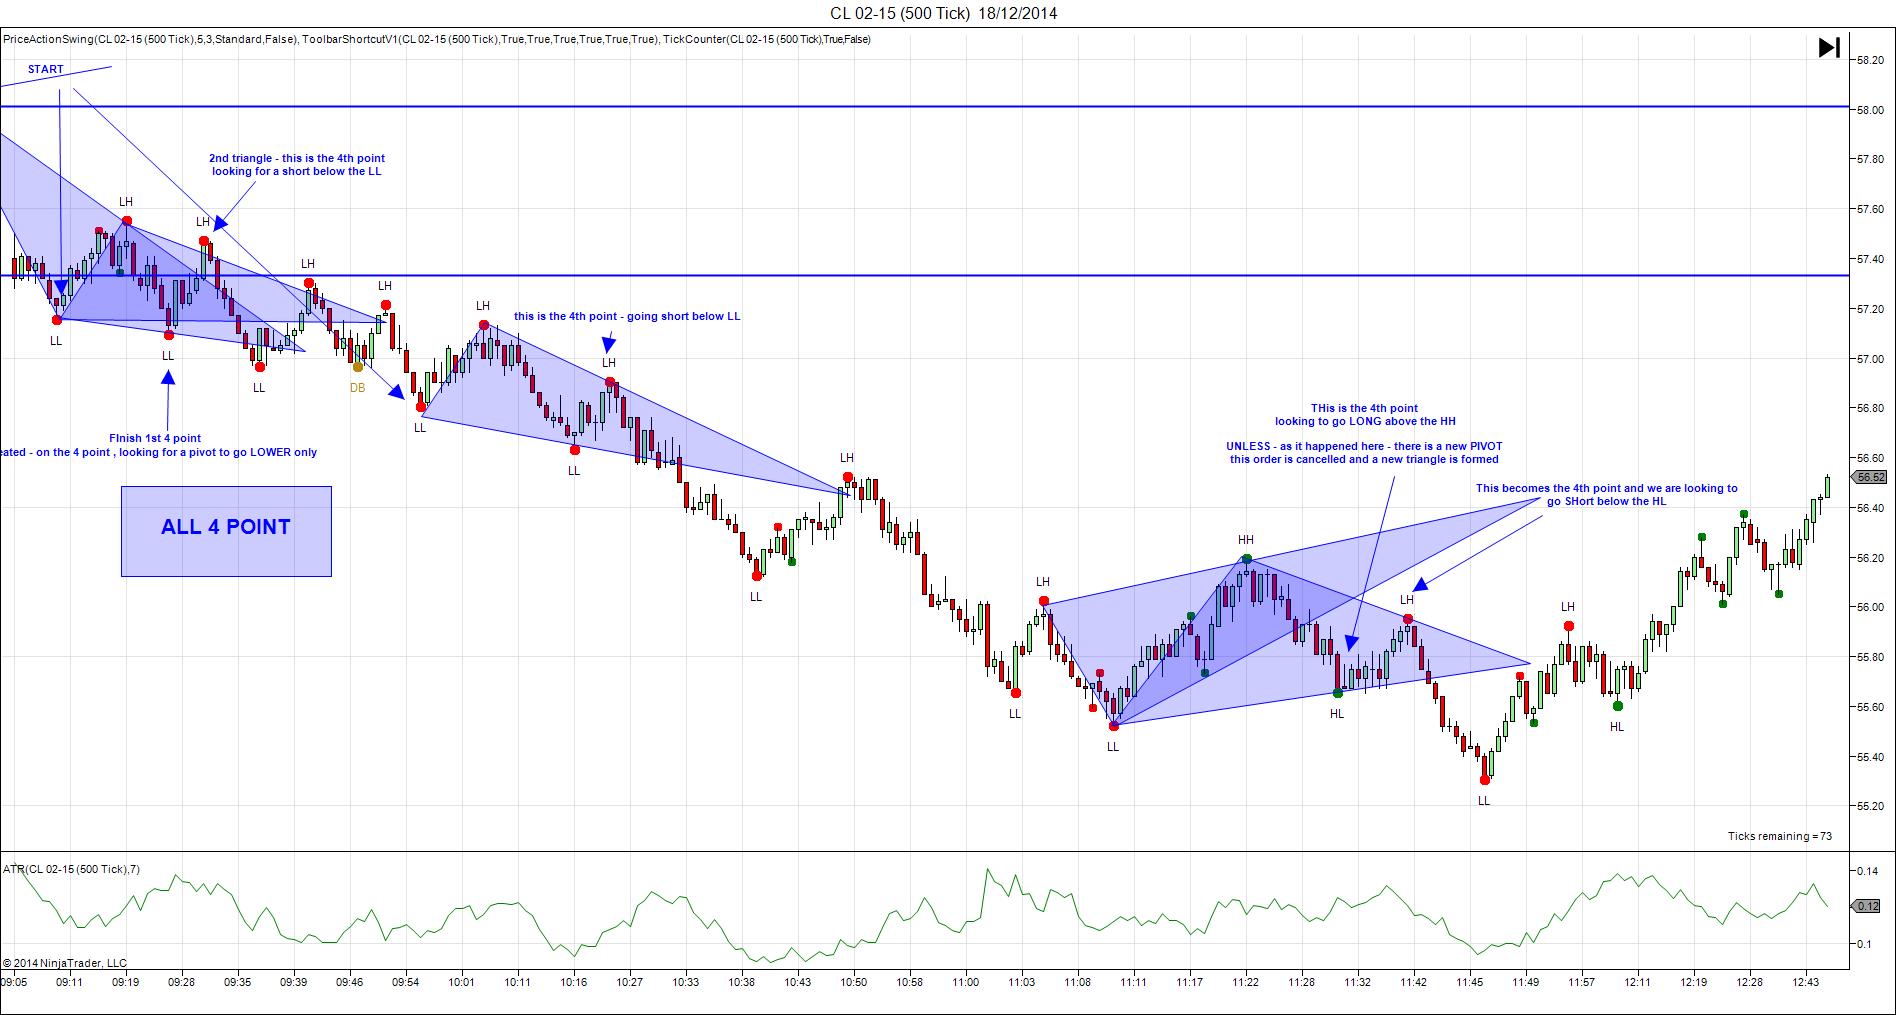Click the 11:42 time axis label
Image resolution: width=1896 pixels, height=1015 pixels.
click(1414, 983)
